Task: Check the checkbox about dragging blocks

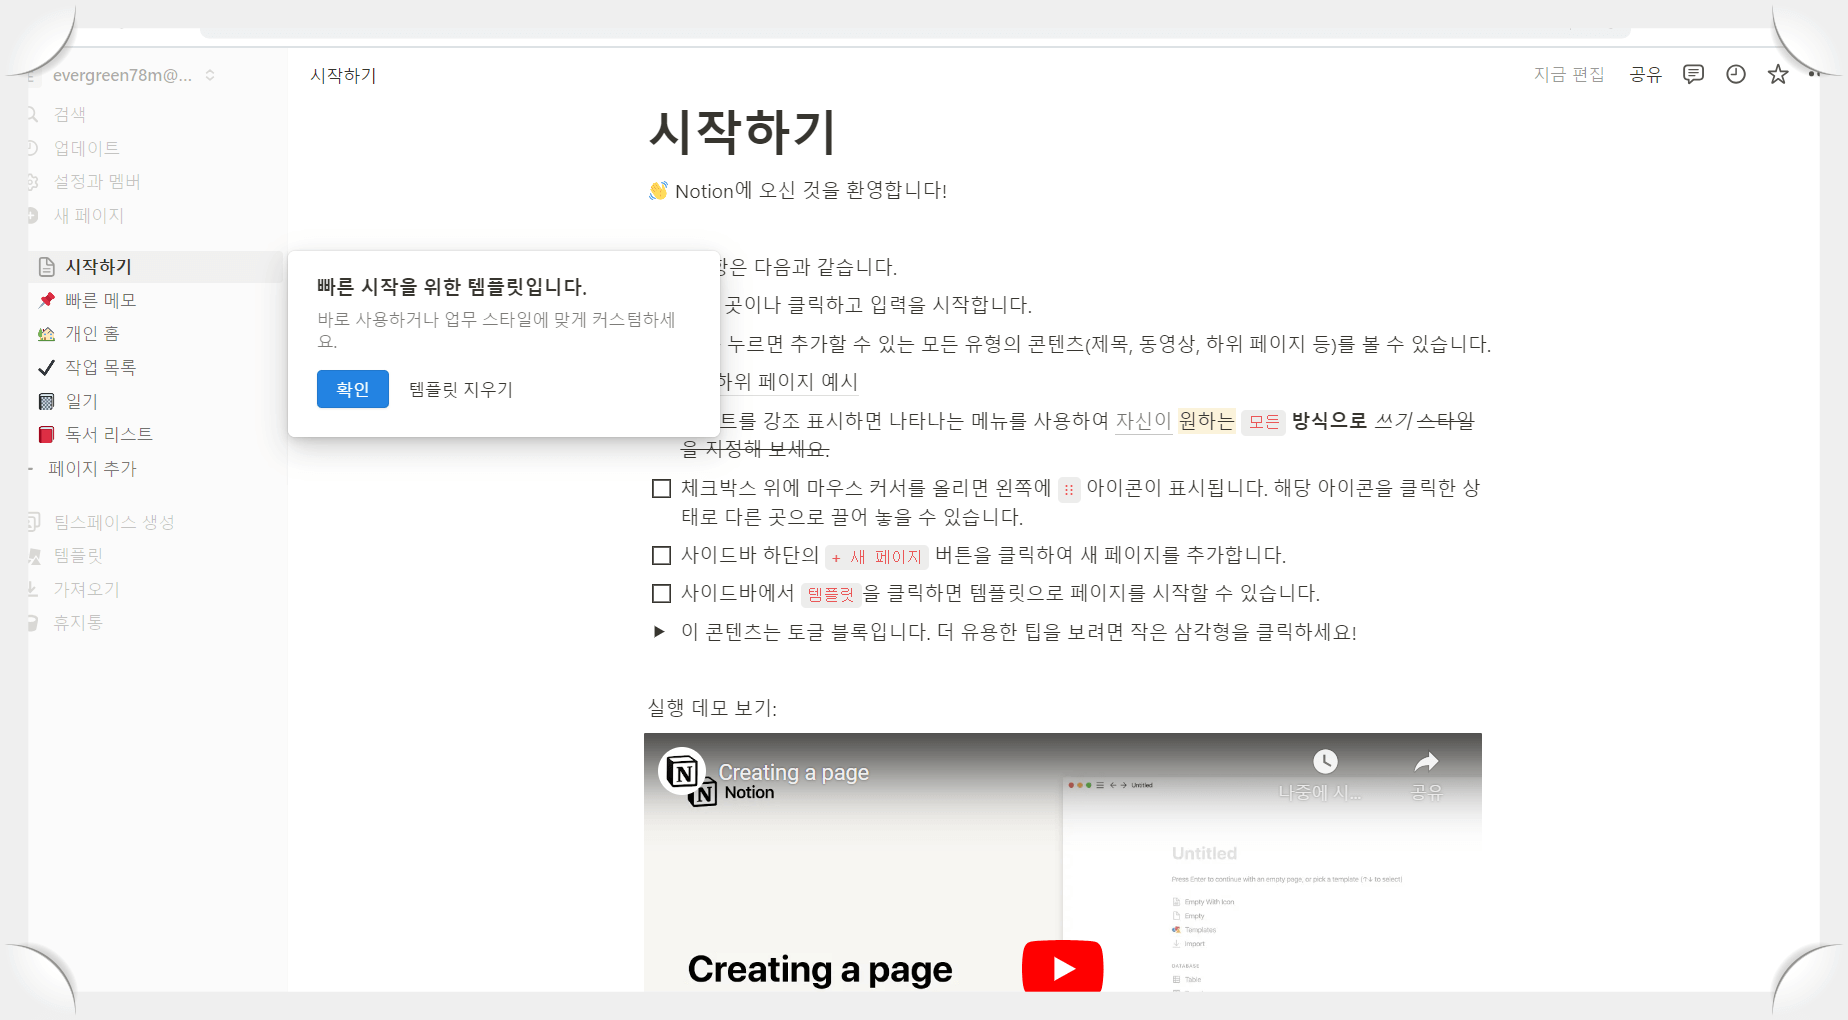Action: coord(661,489)
